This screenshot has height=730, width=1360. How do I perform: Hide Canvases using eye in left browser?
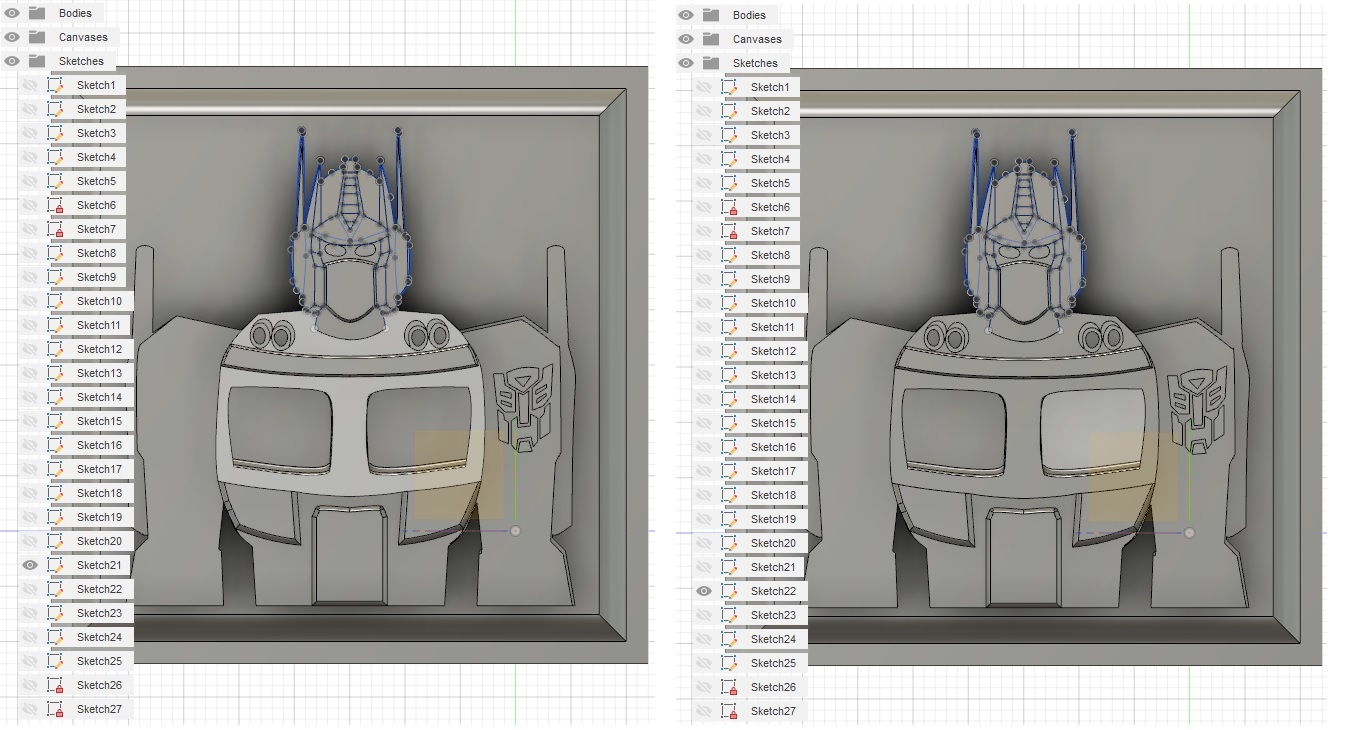pos(12,37)
